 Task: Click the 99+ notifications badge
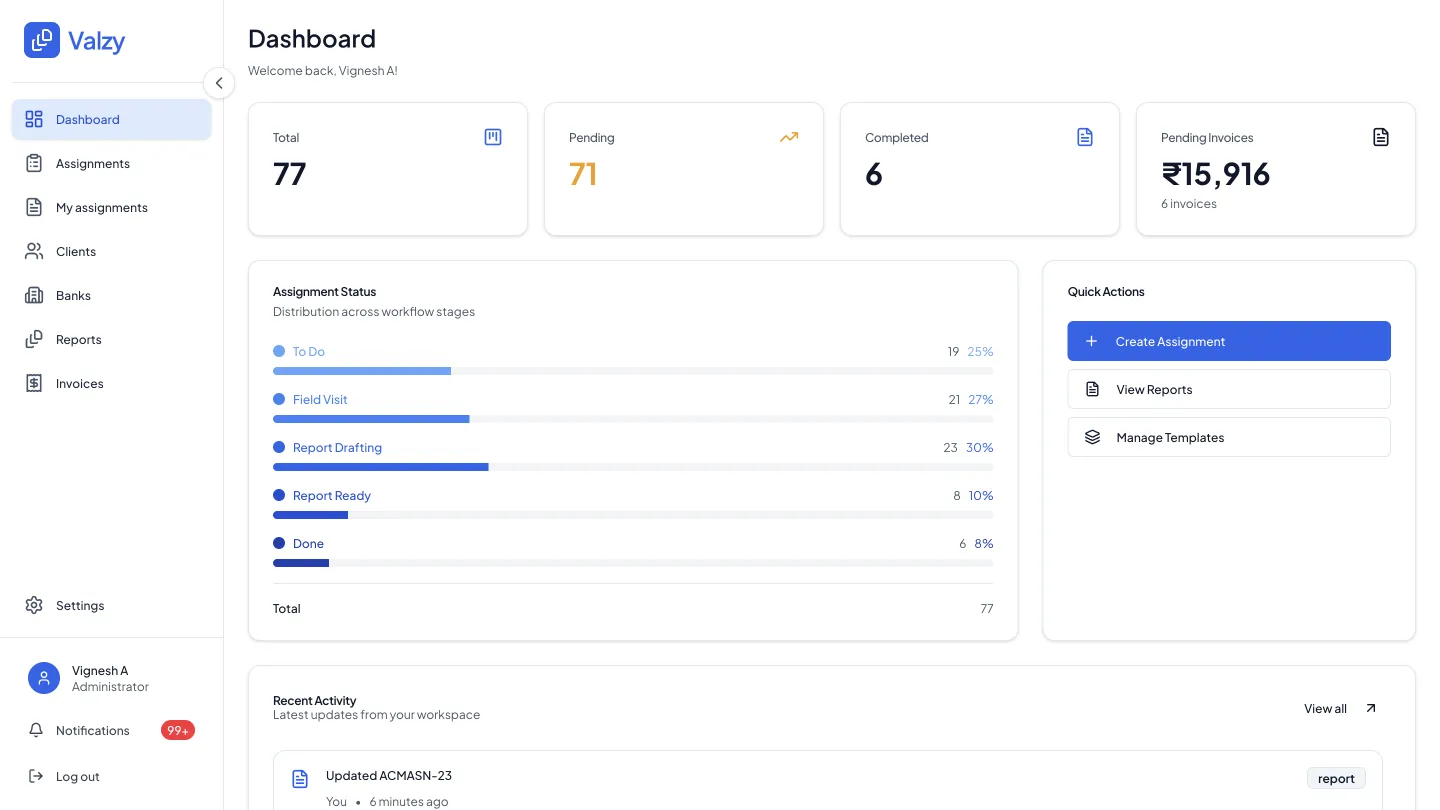178,730
